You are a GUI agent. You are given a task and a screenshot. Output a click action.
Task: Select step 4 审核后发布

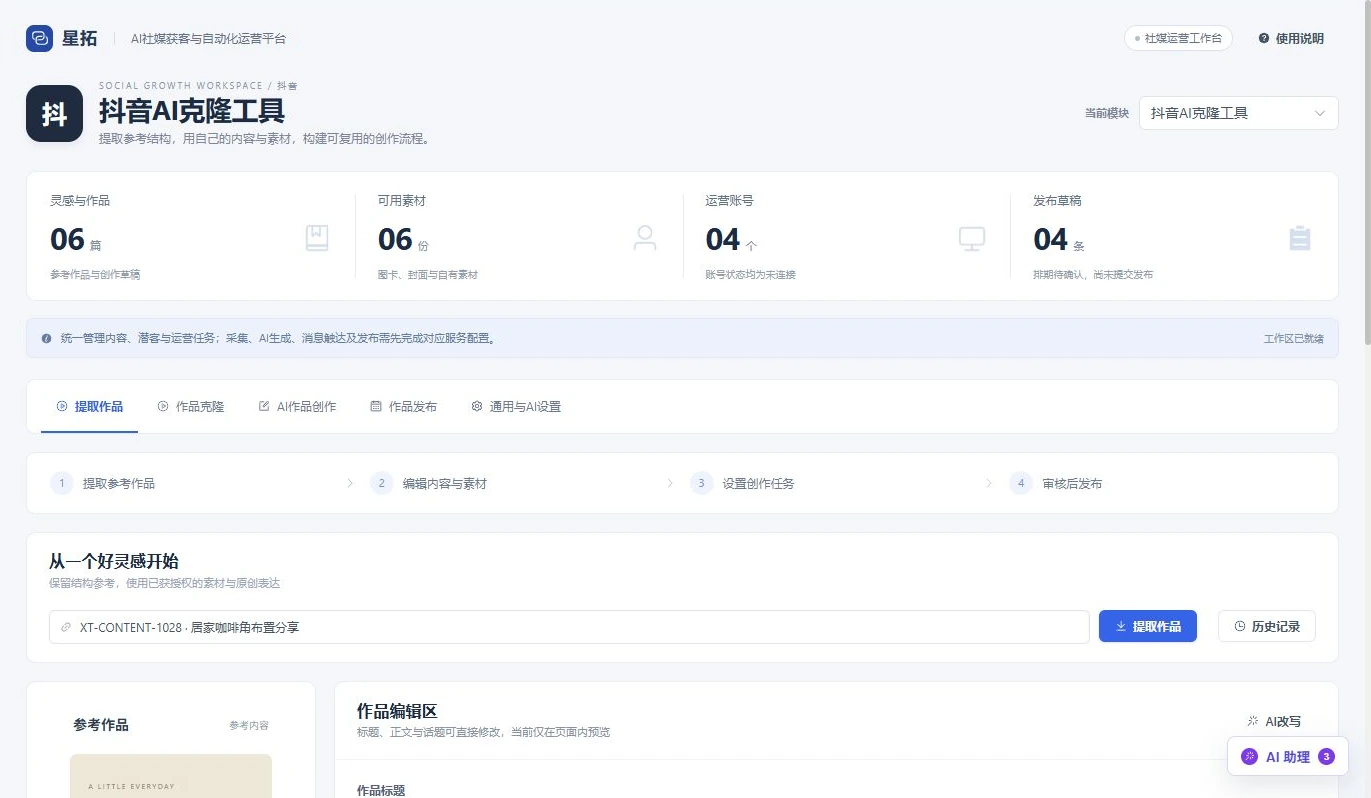[1056, 483]
